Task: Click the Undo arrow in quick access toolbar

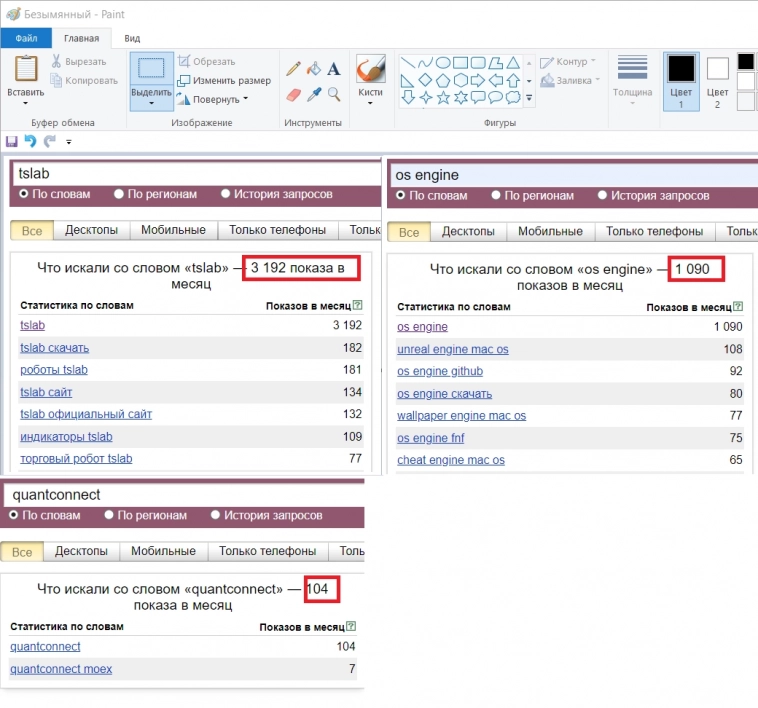Action: [30, 142]
